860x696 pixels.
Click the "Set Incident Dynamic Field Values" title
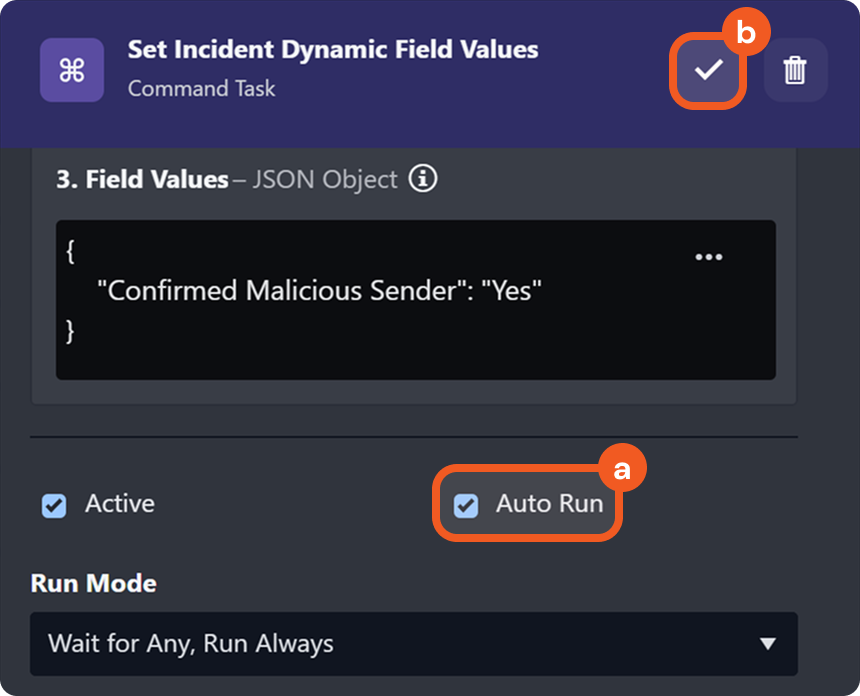point(333,50)
